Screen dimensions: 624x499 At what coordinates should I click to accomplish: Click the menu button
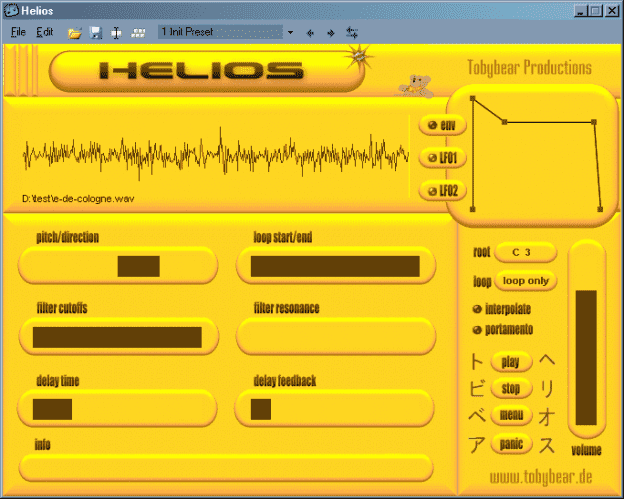511,415
